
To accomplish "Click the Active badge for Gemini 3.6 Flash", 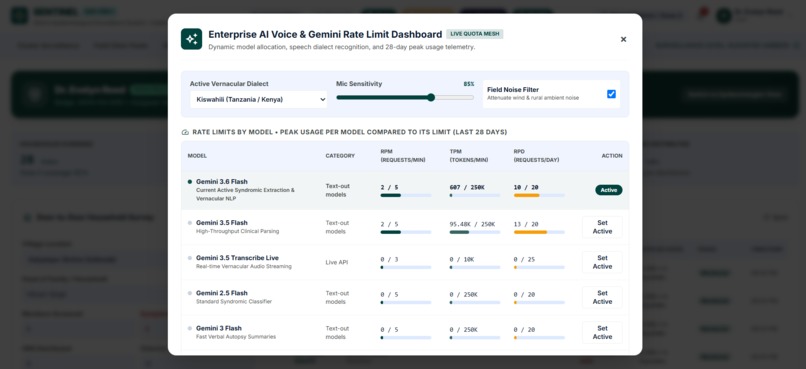I will [609, 190].
